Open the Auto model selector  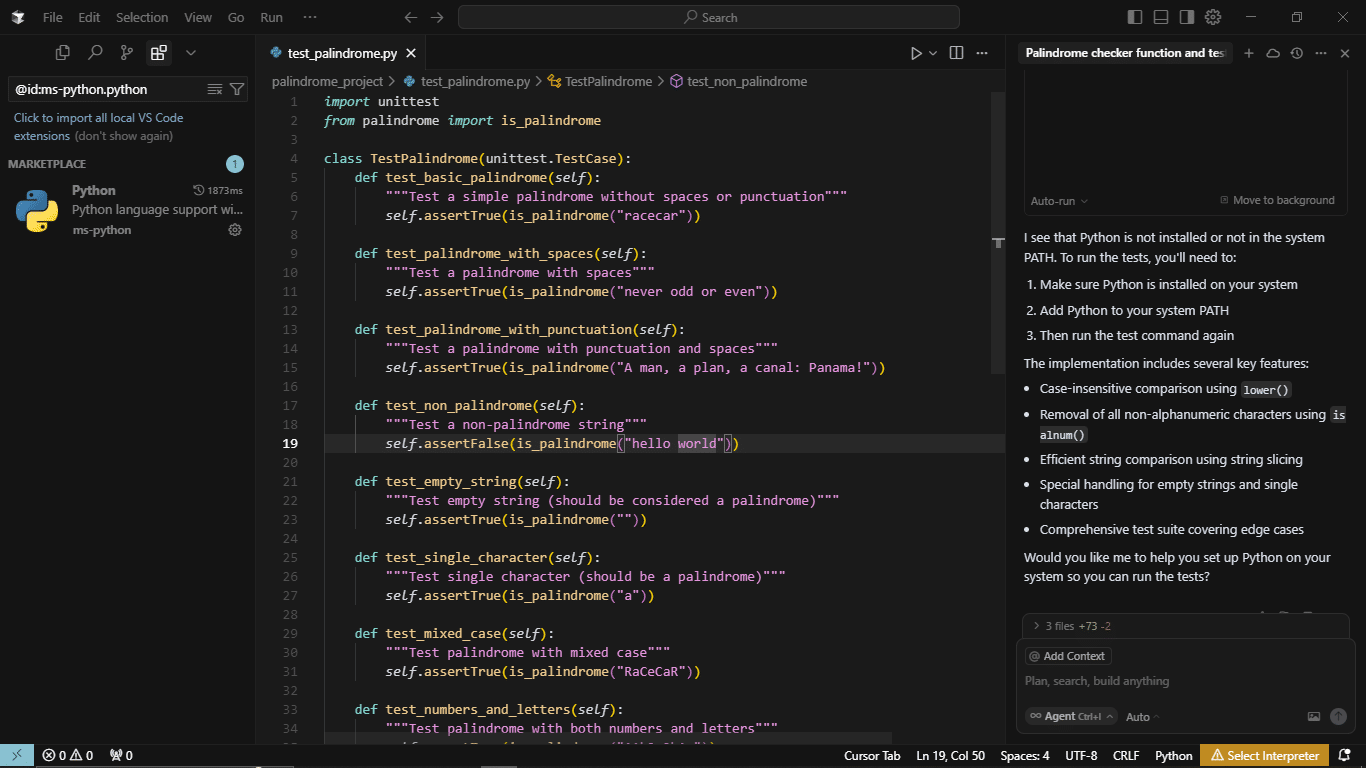point(1143,717)
